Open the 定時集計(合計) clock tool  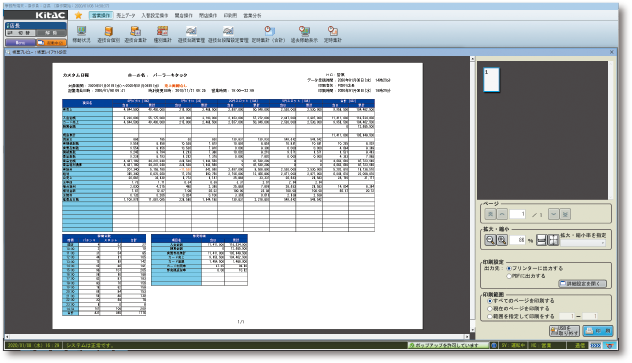click(x=268, y=34)
